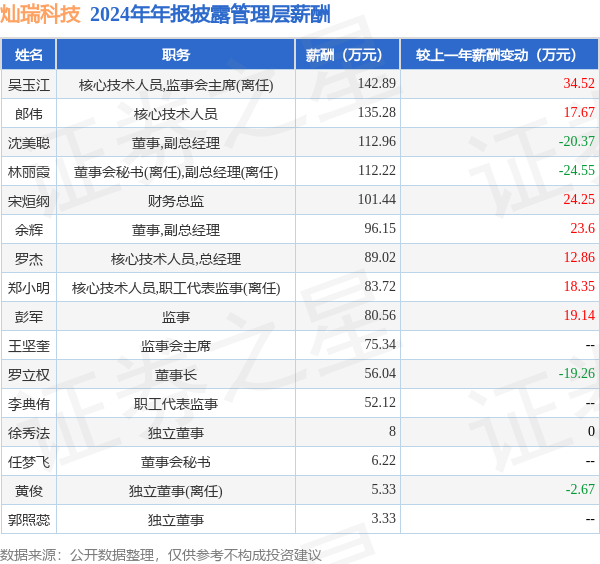
Task: Click the salary value 112.22
Action: 377,170
